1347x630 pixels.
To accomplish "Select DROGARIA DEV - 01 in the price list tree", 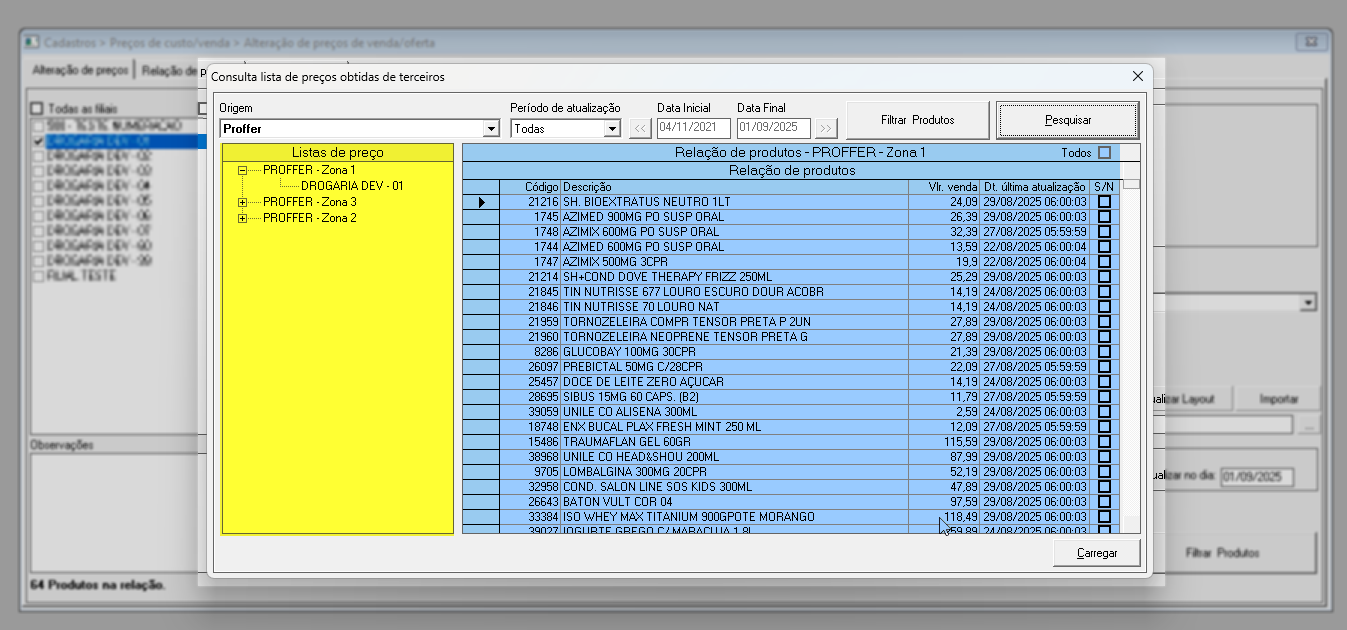I will [x=352, y=186].
